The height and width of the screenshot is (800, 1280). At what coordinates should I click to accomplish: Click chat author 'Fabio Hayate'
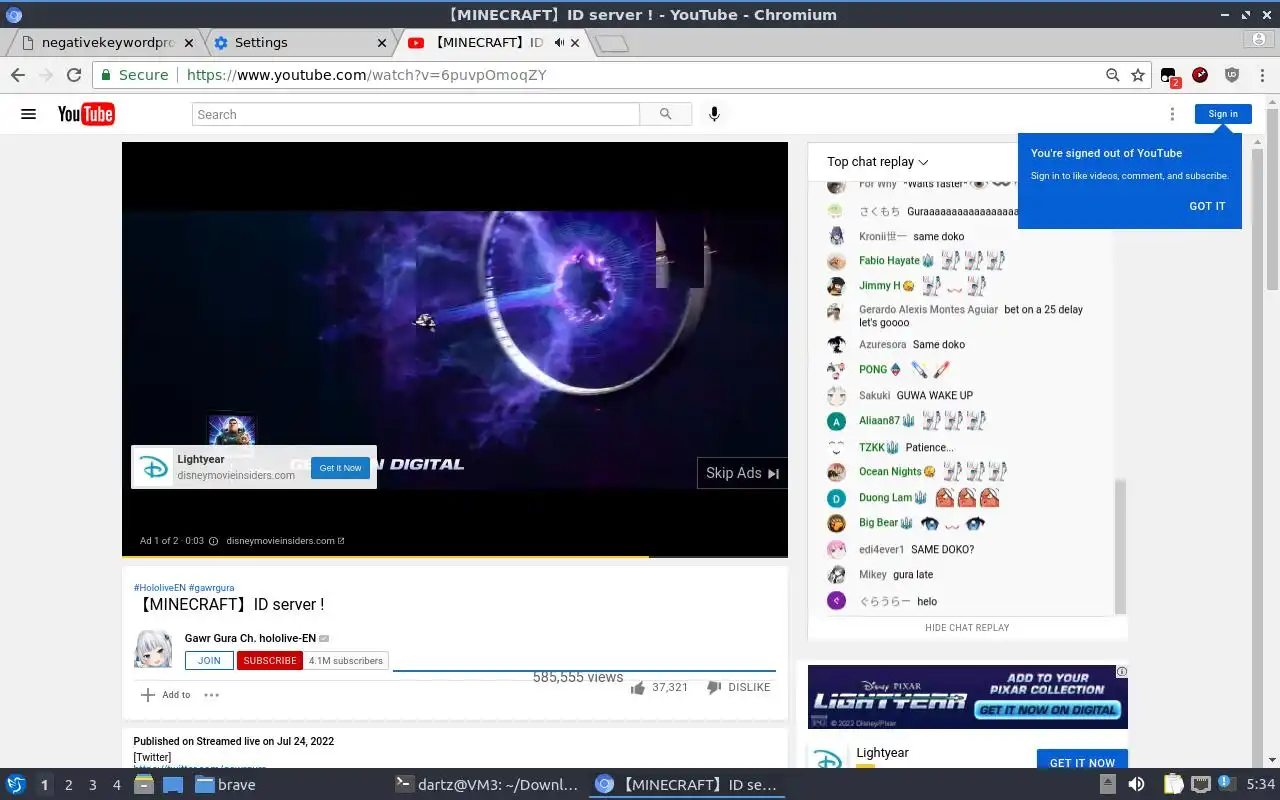tap(889, 261)
